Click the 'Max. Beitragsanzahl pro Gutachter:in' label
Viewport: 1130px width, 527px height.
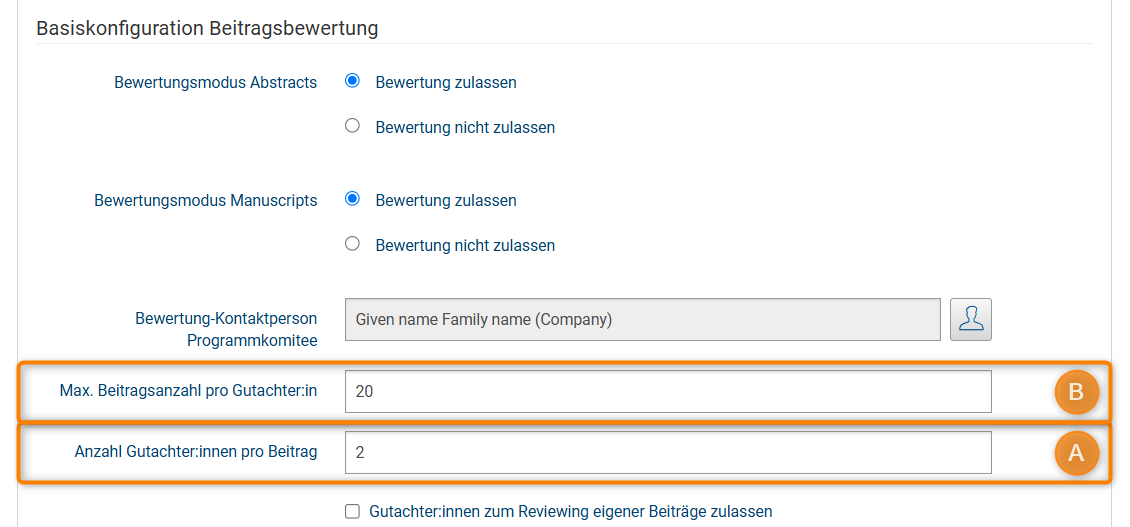pyautogui.click(x=188, y=391)
